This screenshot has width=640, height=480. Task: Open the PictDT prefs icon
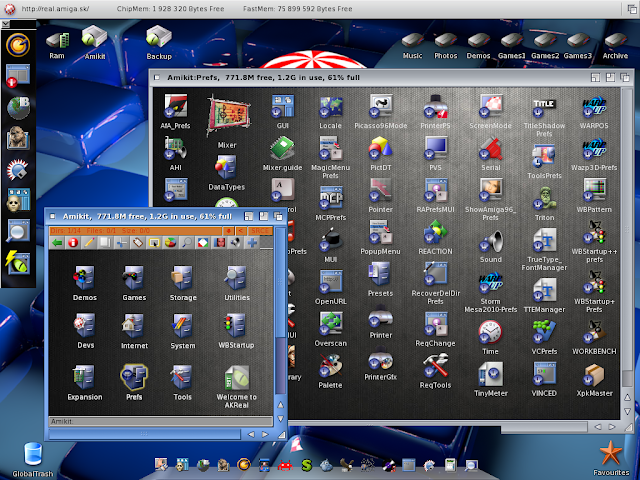(380, 148)
